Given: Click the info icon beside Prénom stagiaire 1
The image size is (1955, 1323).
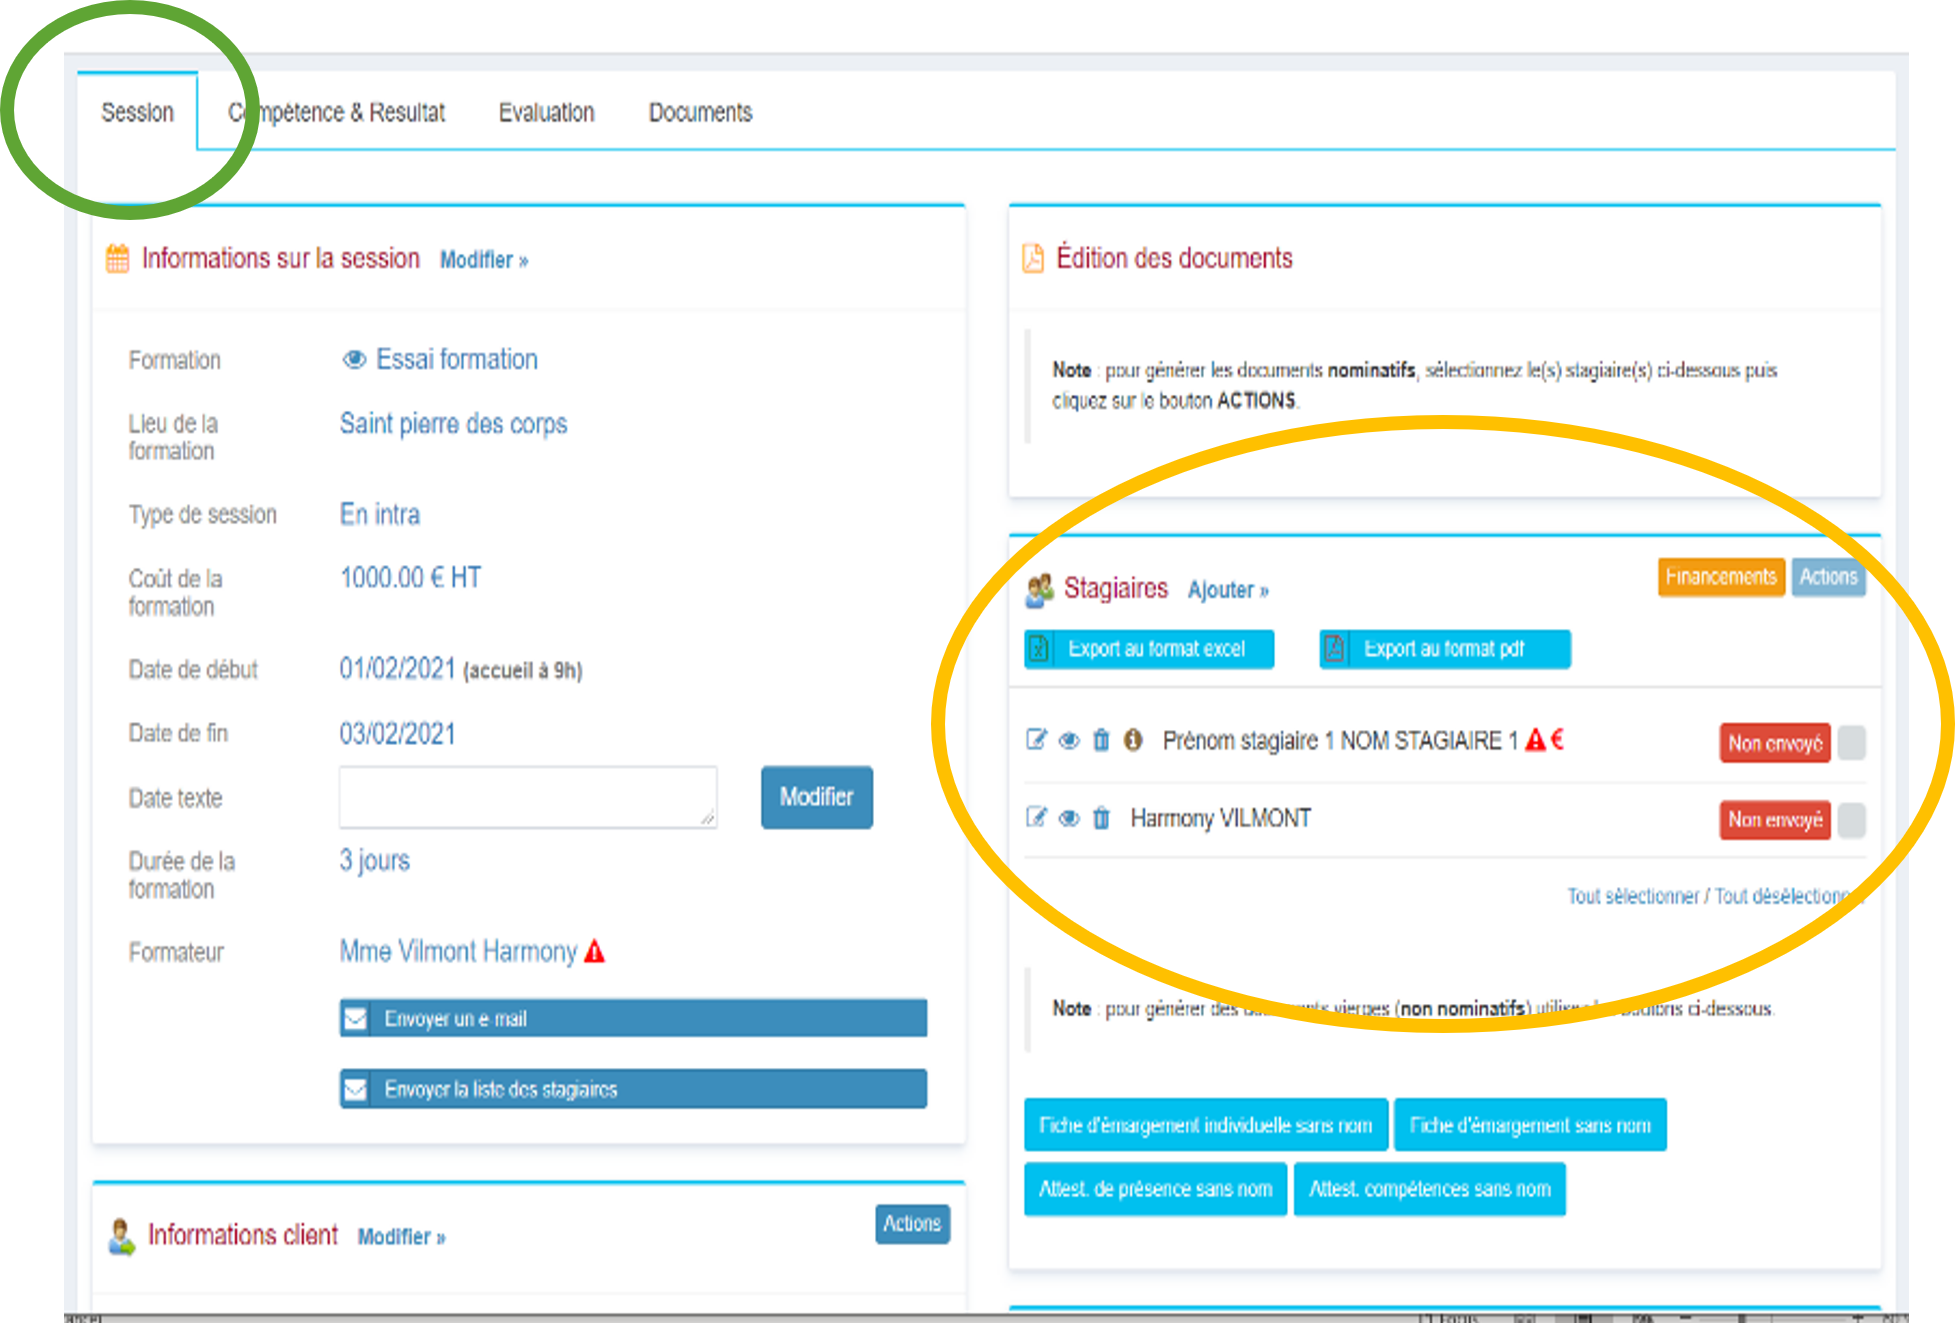Looking at the screenshot, I should click(1132, 740).
